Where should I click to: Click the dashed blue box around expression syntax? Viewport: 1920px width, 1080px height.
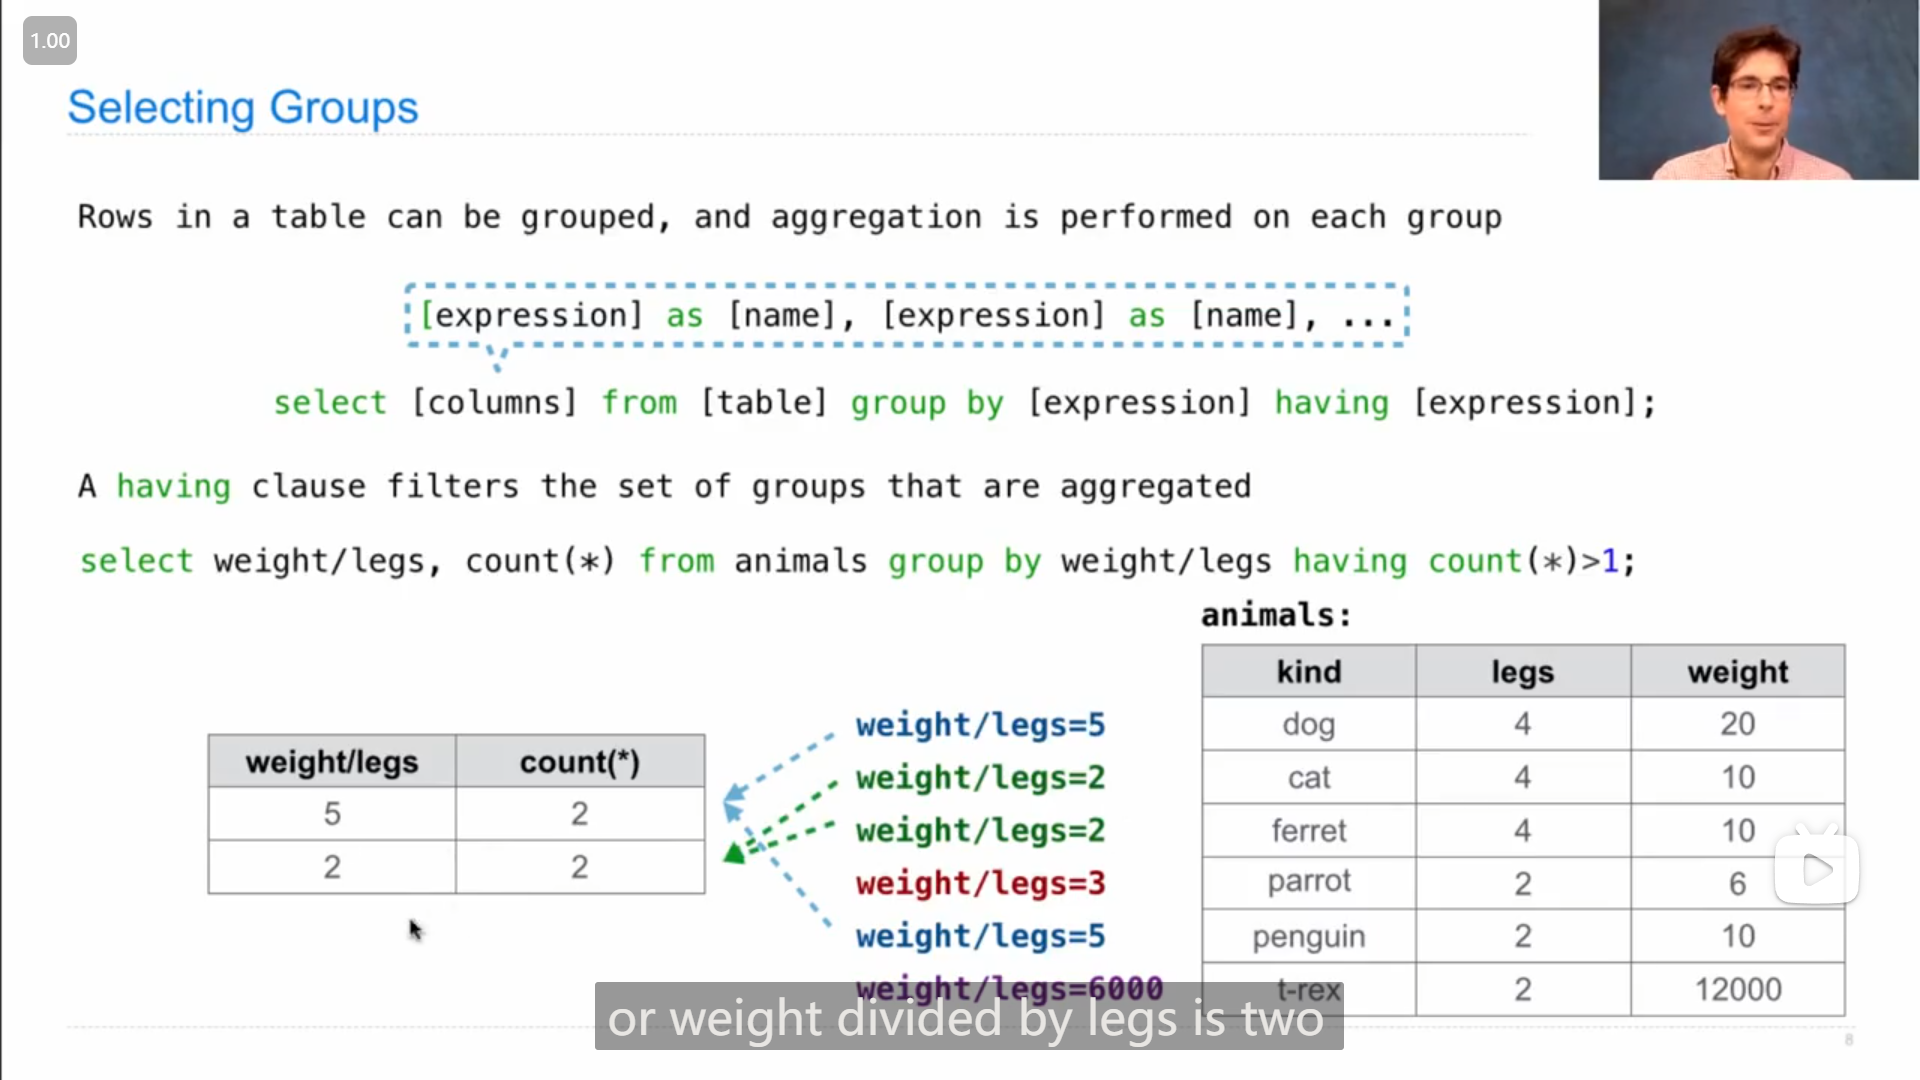(x=905, y=316)
